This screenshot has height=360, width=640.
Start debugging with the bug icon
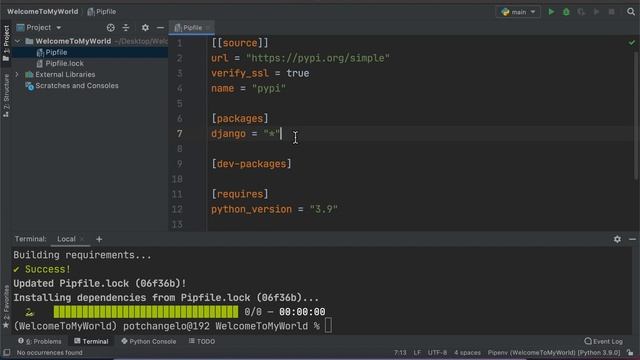[x=566, y=12]
